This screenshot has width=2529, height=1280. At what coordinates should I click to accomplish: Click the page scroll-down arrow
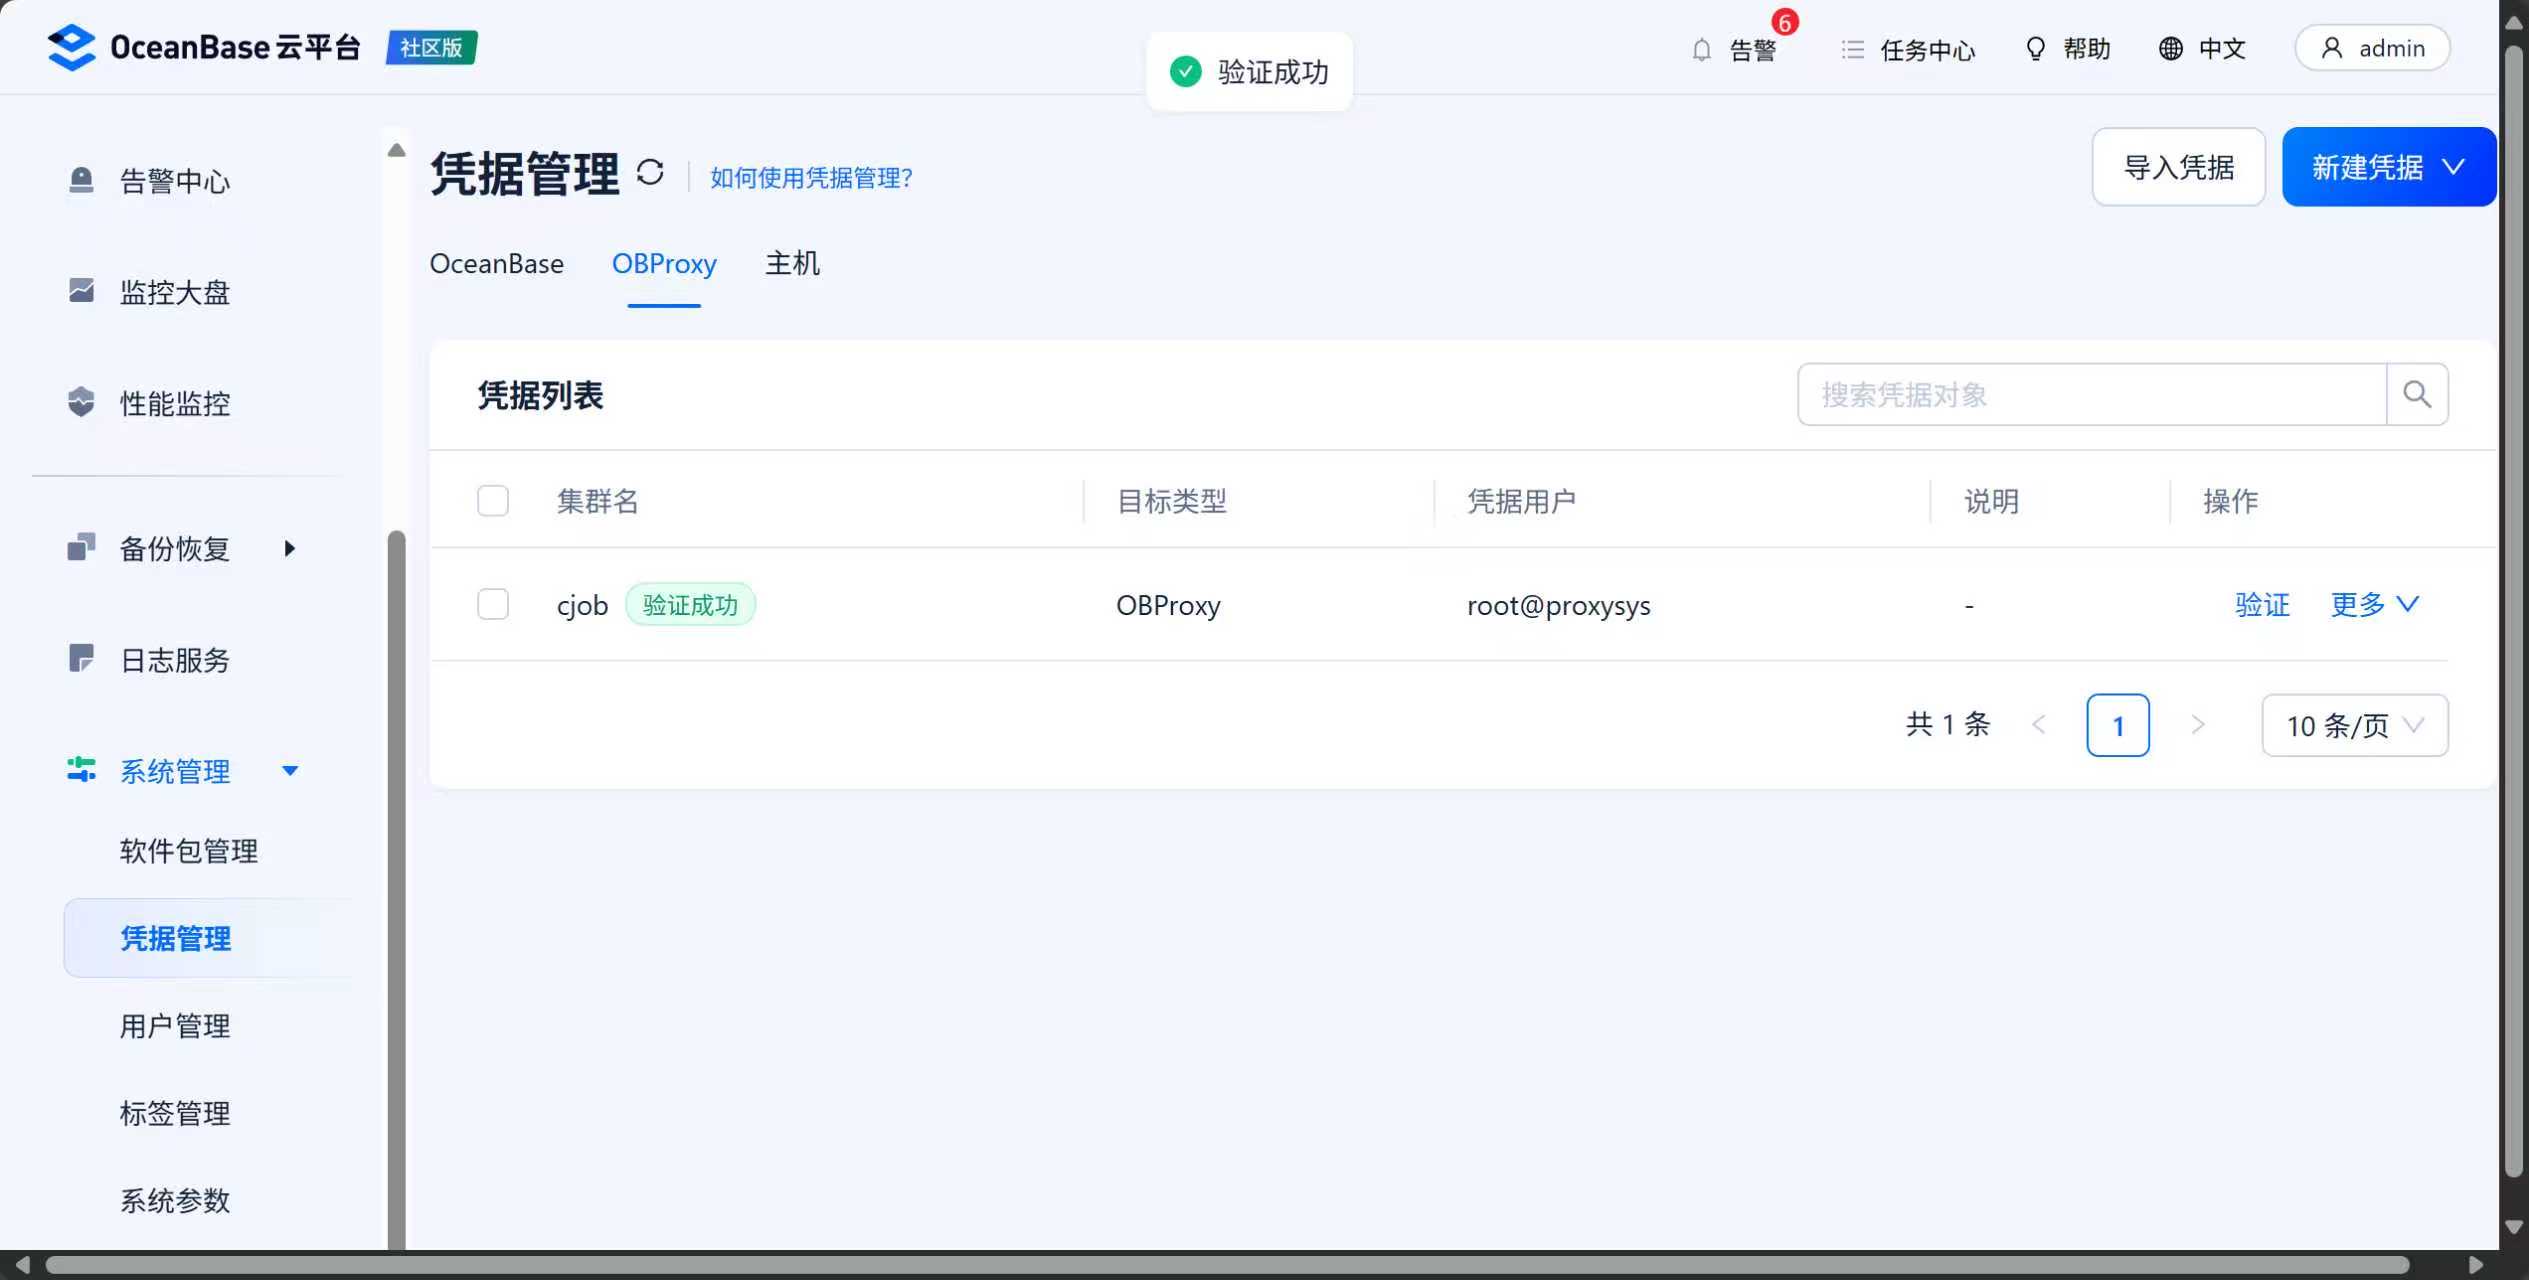tap(2514, 1227)
